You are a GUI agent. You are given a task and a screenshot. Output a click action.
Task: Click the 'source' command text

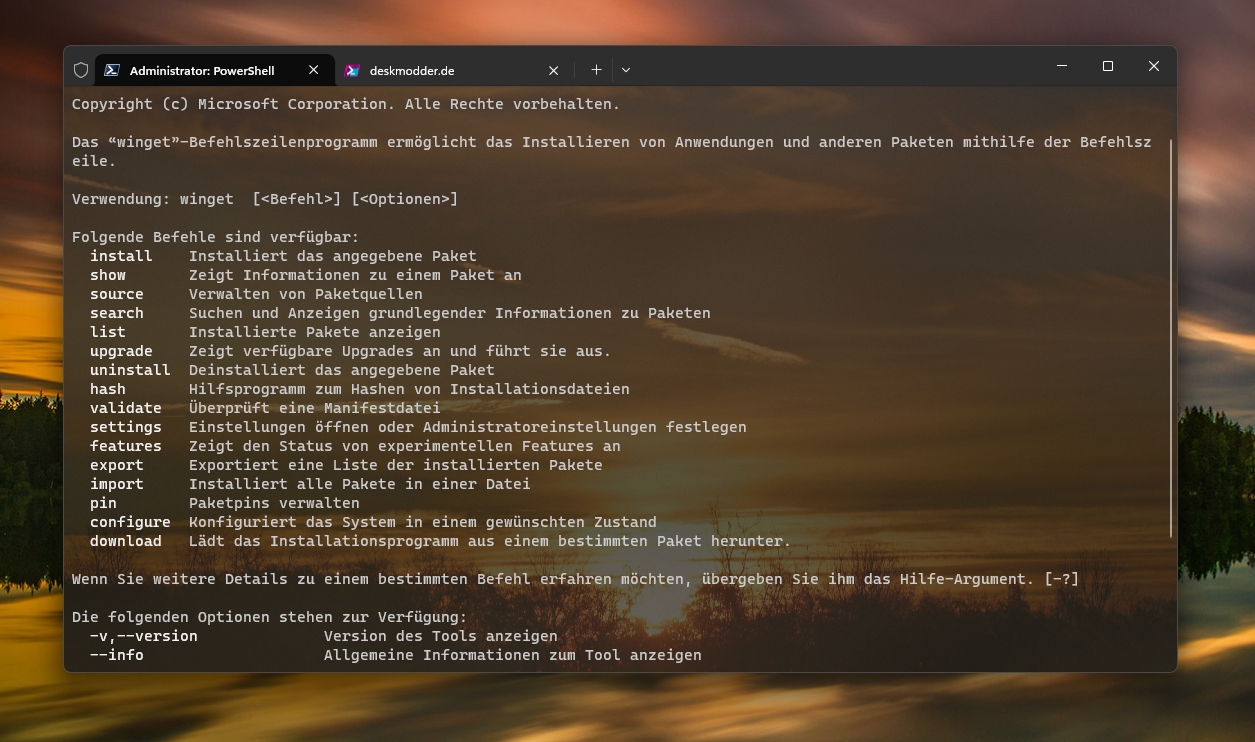pos(117,294)
